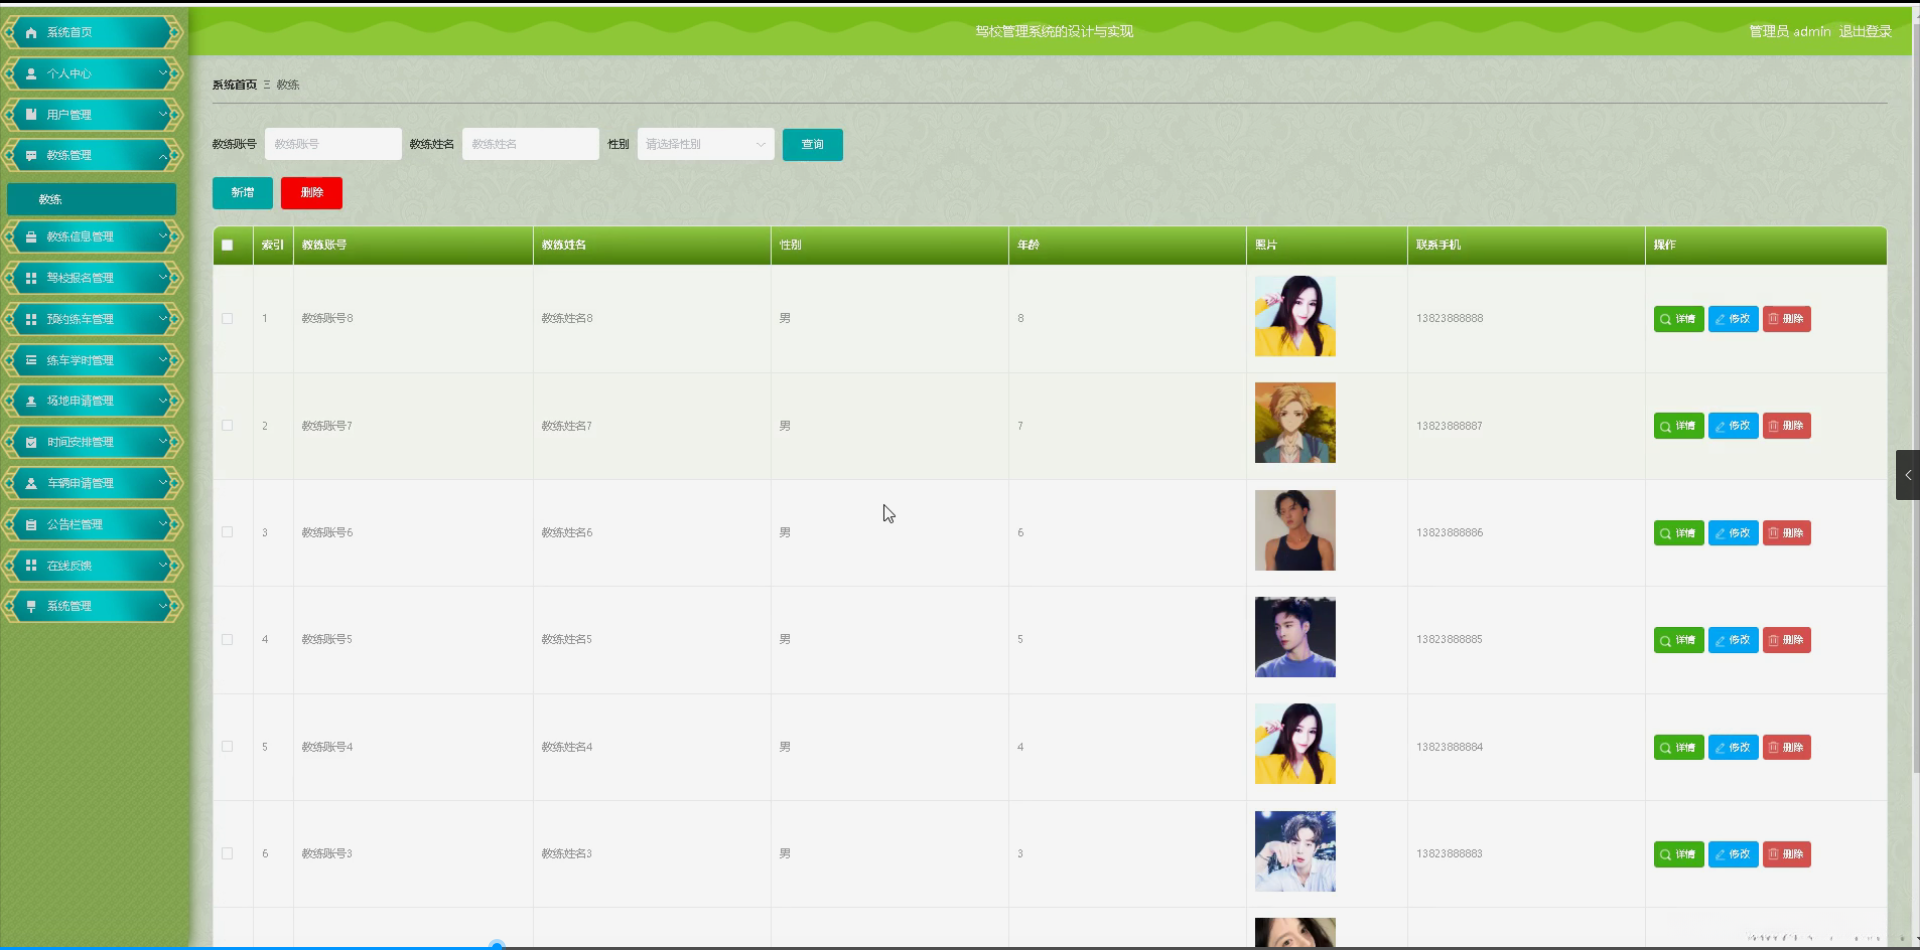Expand the 系统管理 menu chevron
This screenshot has width=1920, height=950.
coord(163,606)
